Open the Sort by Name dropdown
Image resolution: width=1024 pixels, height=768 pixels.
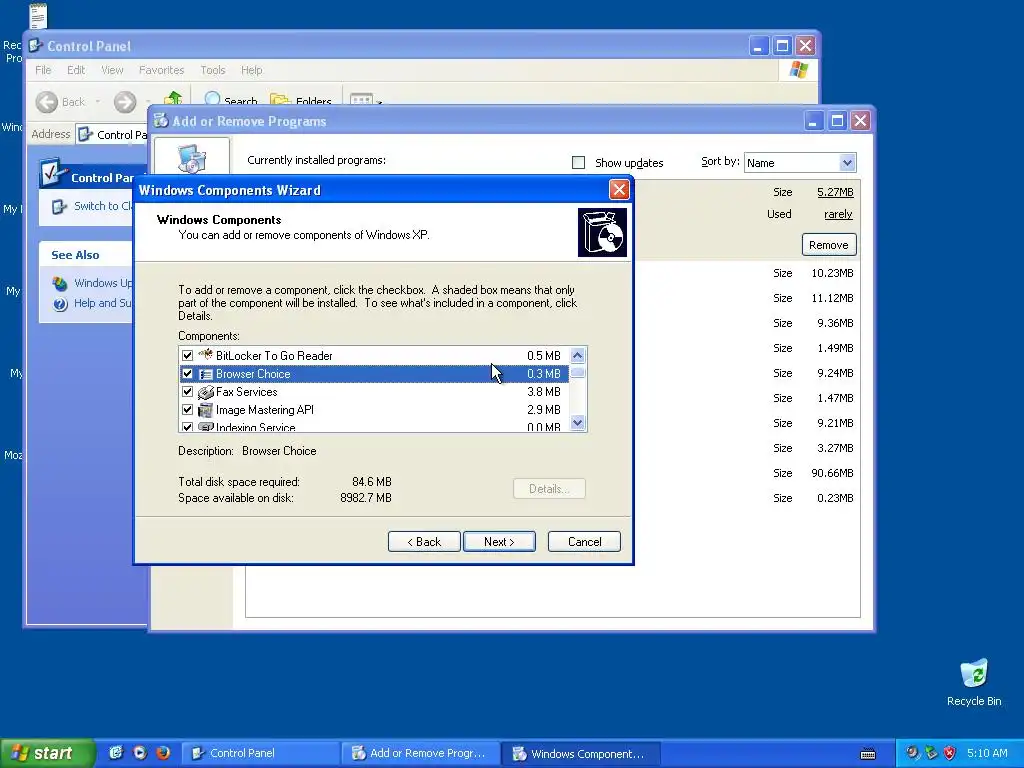(x=847, y=163)
